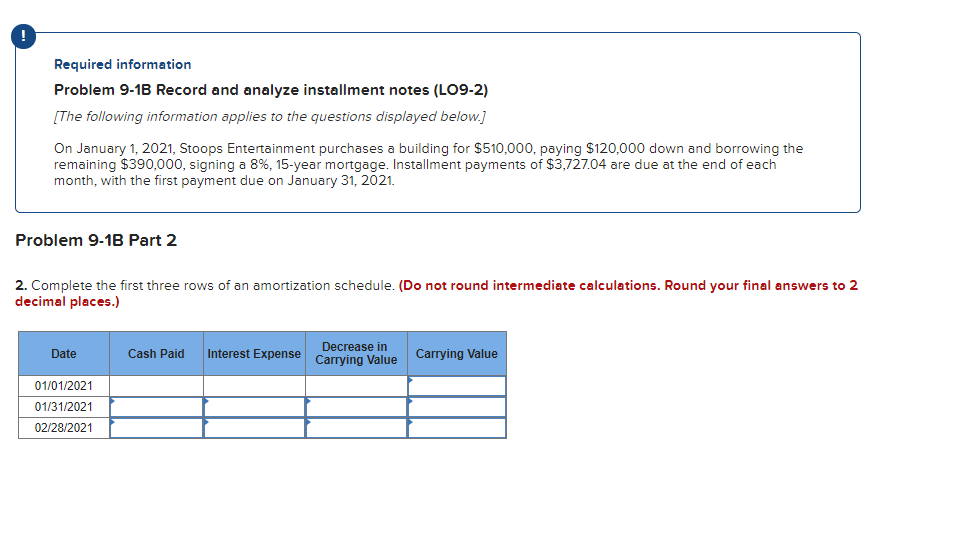Click the blue exclamation alert icon

tap(23, 36)
